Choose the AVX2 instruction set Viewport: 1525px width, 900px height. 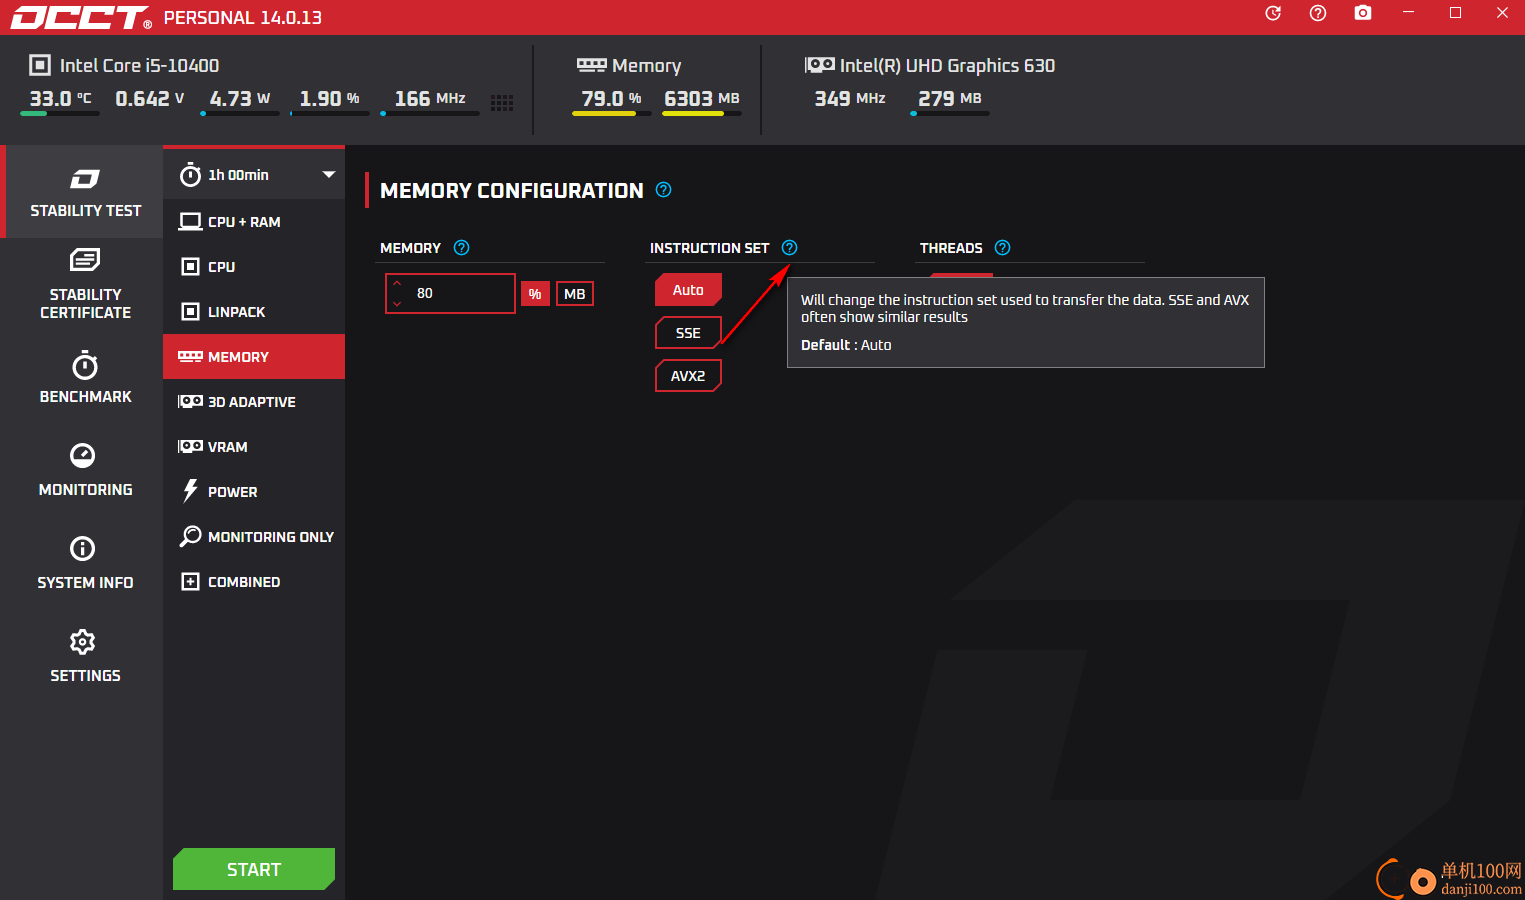(x=688, y=376)
